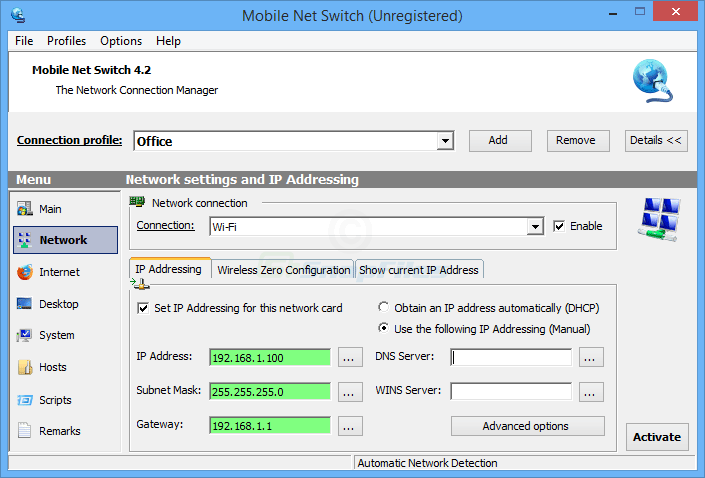Open the Profiles menu

click(x=67, y=41)
